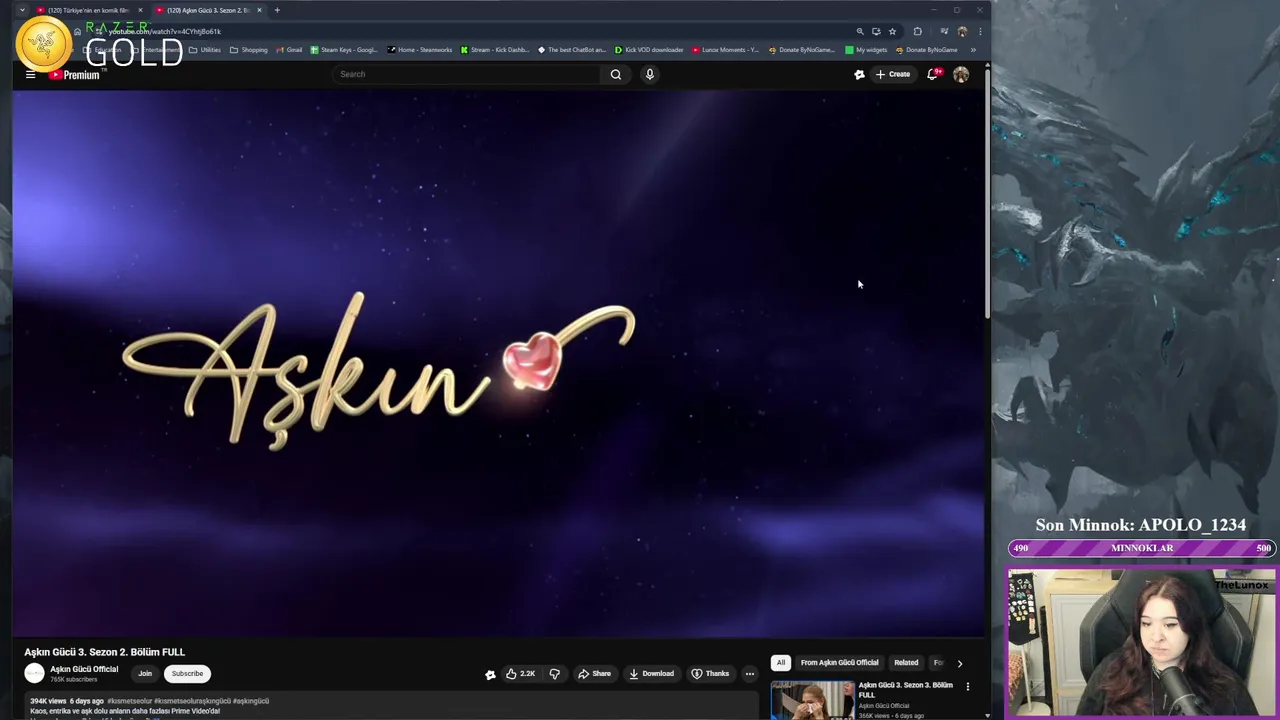Select the Related filter chip
1280x720 pixels.
[x=906, y=662]
